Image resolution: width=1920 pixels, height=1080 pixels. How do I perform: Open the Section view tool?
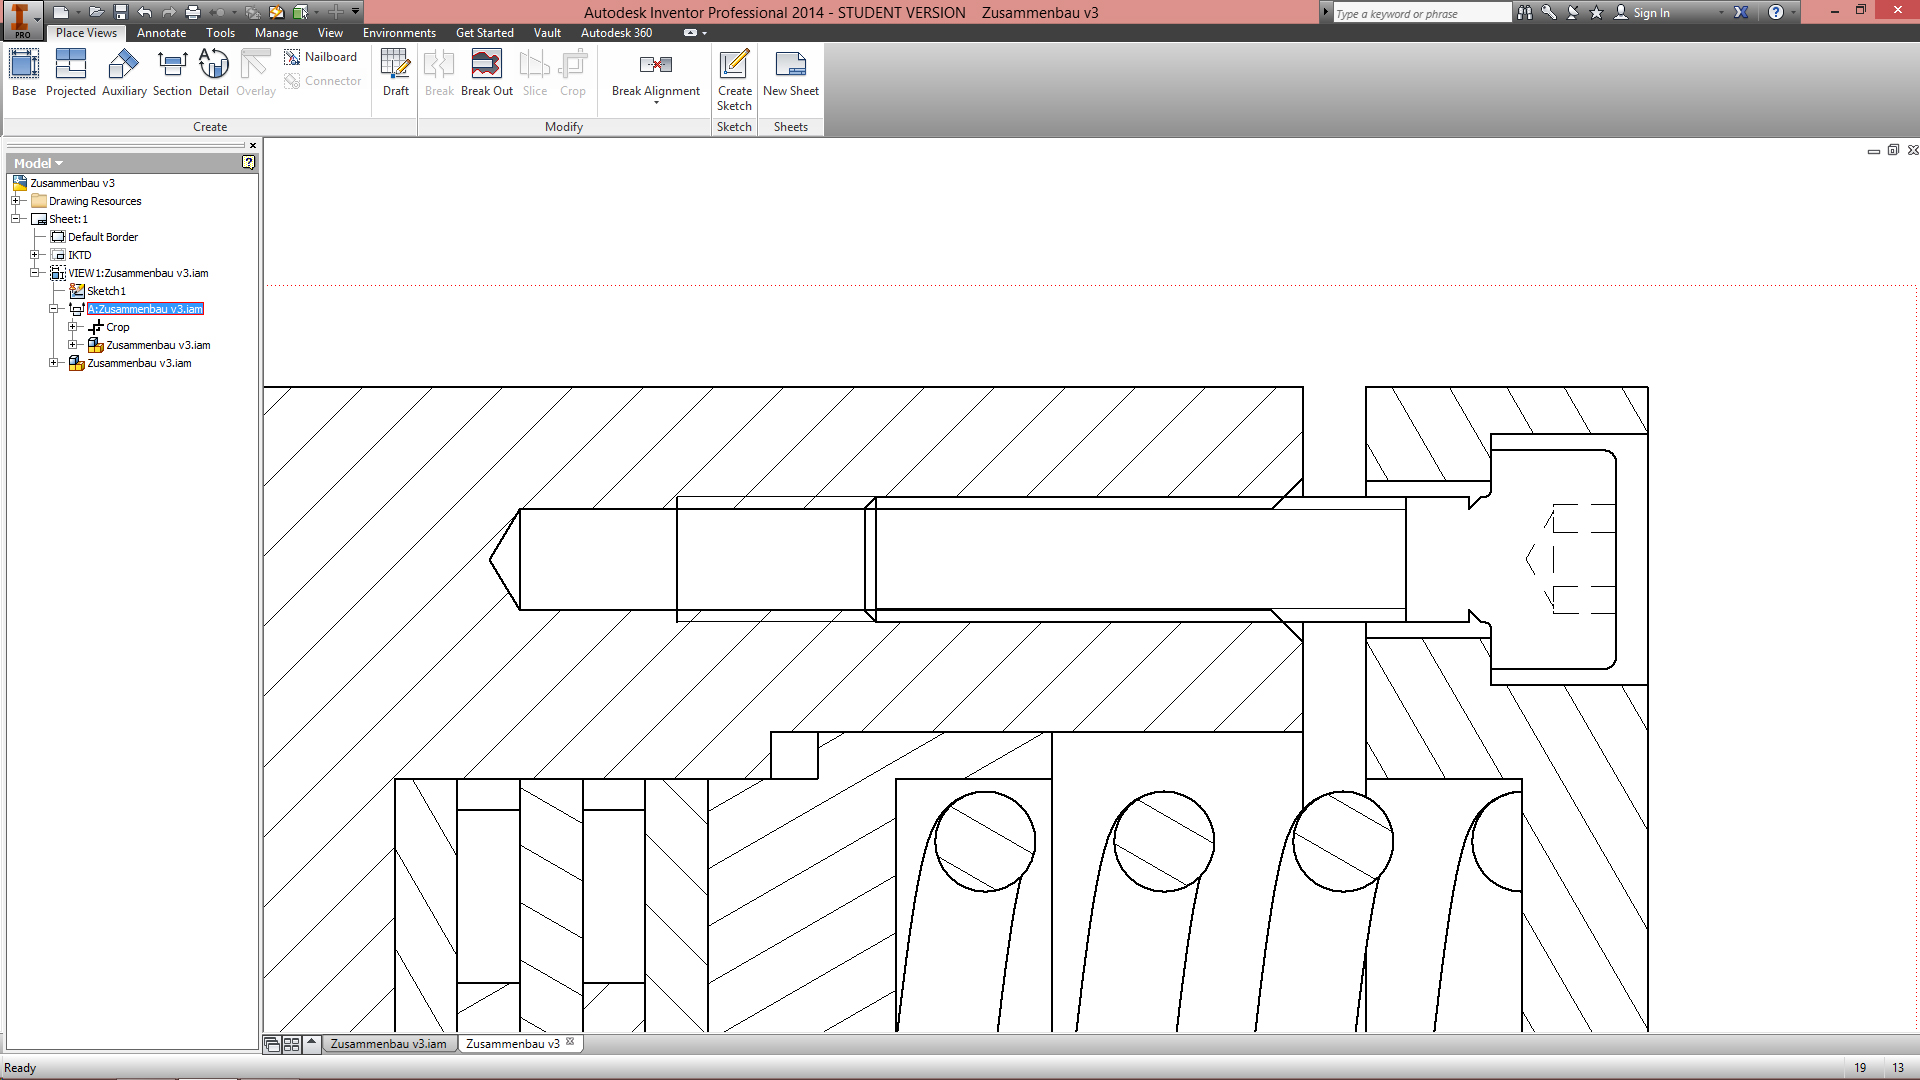[172, 70]
